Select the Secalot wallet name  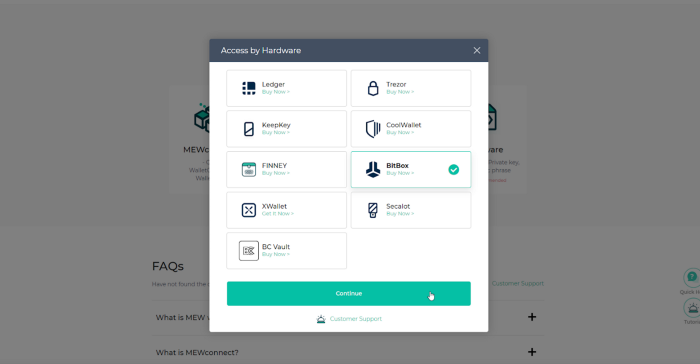(x=398, y=206)
